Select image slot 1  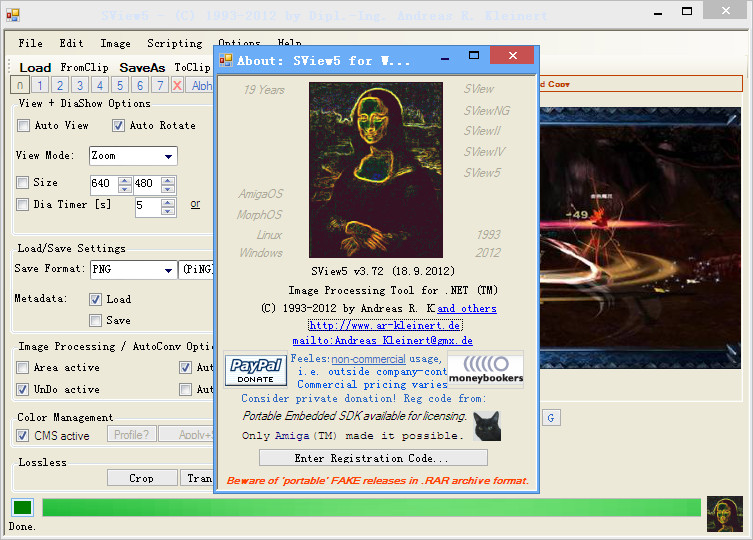click(40, 86)
